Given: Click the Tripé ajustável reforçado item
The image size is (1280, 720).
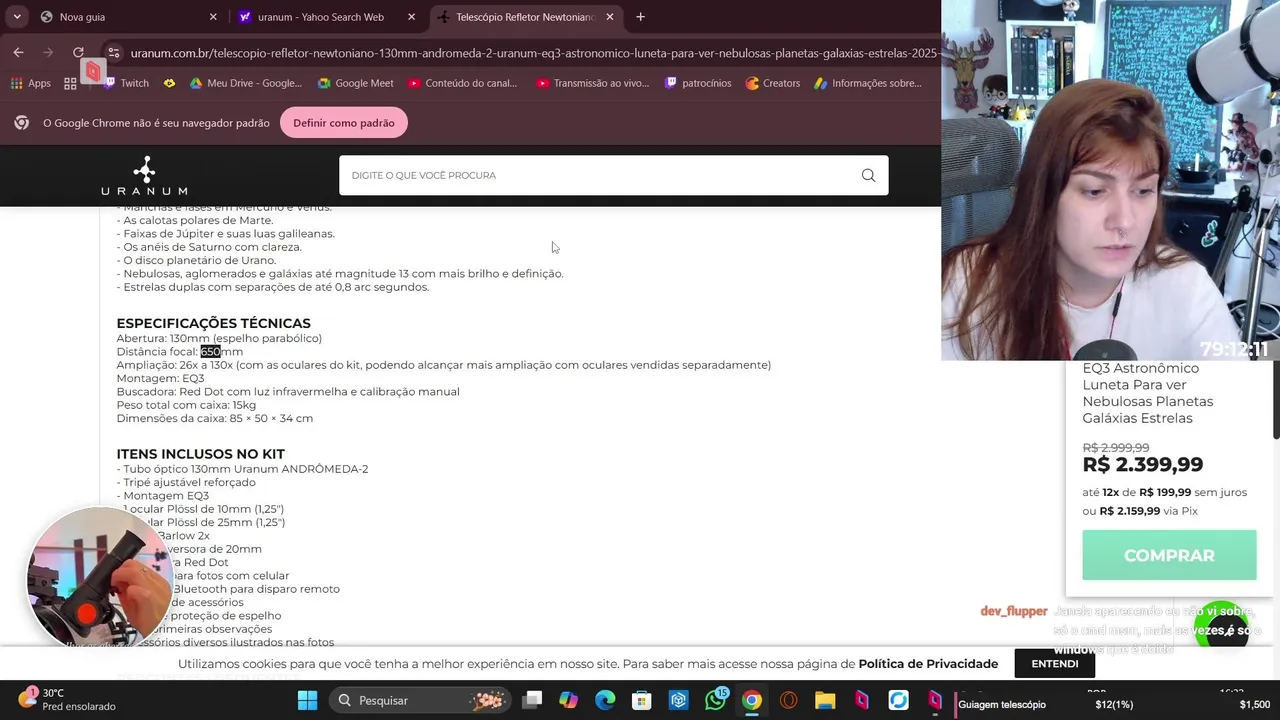Looking at the screenshot, I should pyautogui.click(x=186, y=482).
